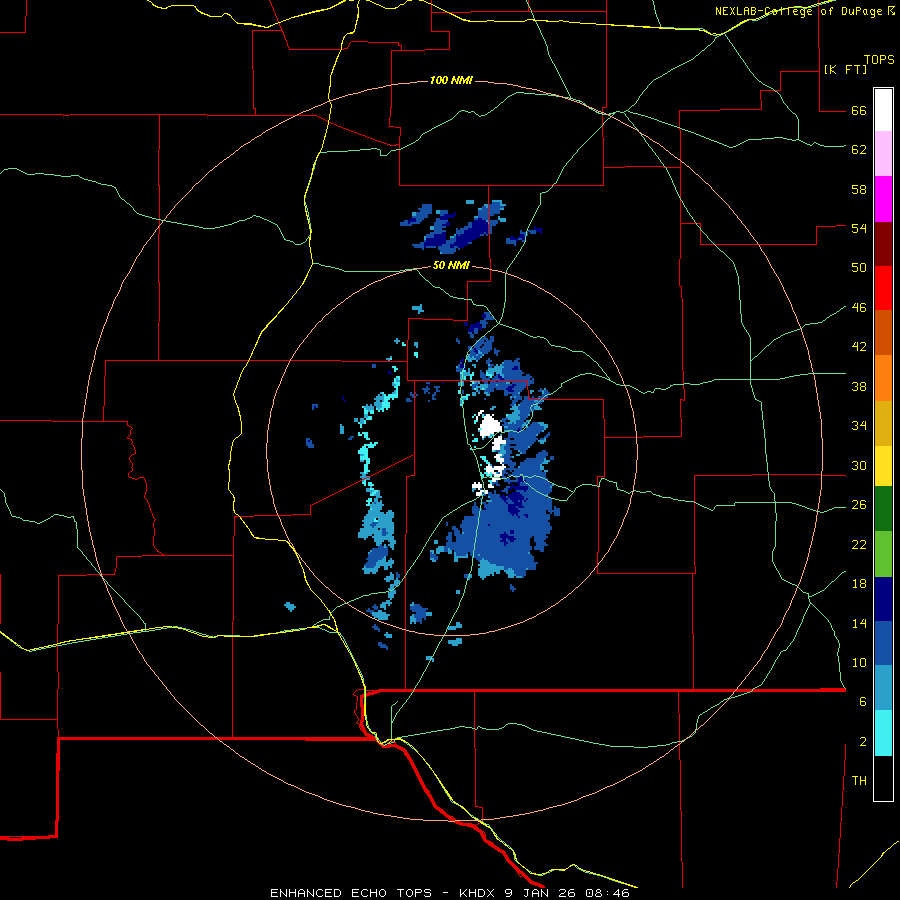Click the 'TH' legend label
The height and width of the screenshot is (900, 900).
point(859,780)
